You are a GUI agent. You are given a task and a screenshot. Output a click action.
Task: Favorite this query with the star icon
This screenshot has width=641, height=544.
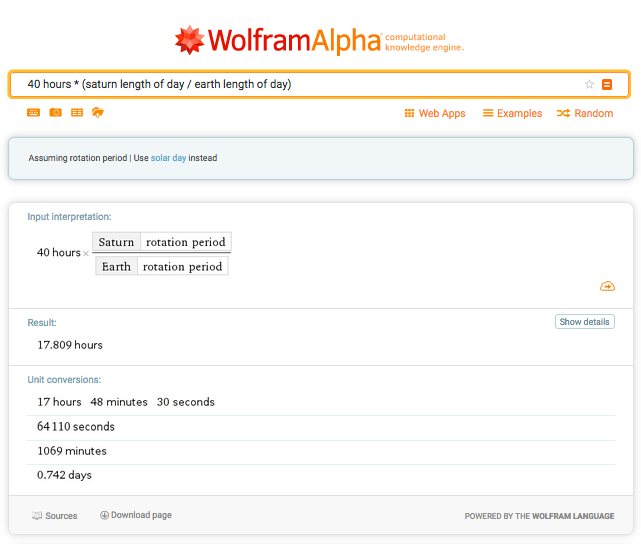coord(589,84)
